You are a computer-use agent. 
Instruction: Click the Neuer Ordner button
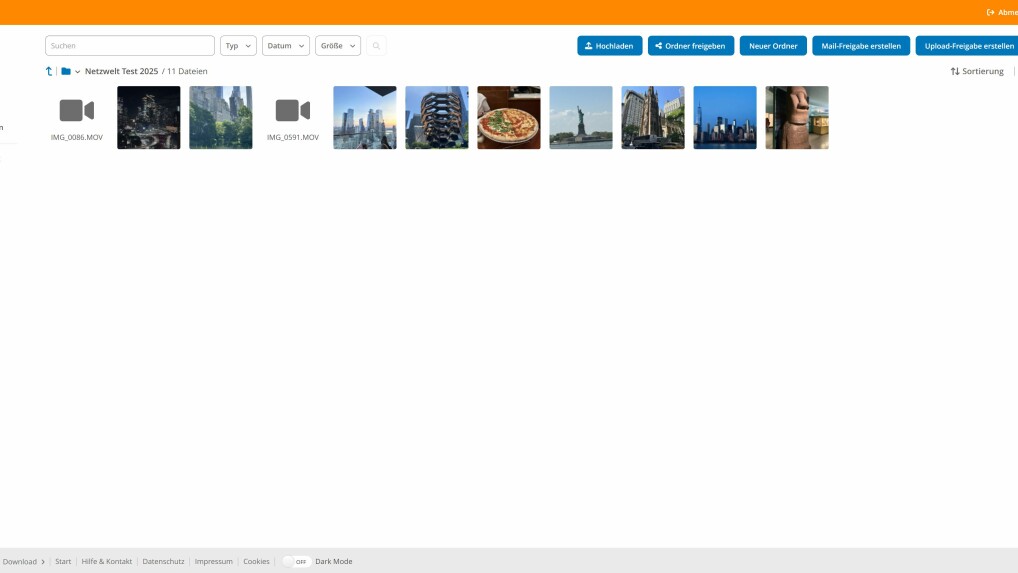click(773, 46)
